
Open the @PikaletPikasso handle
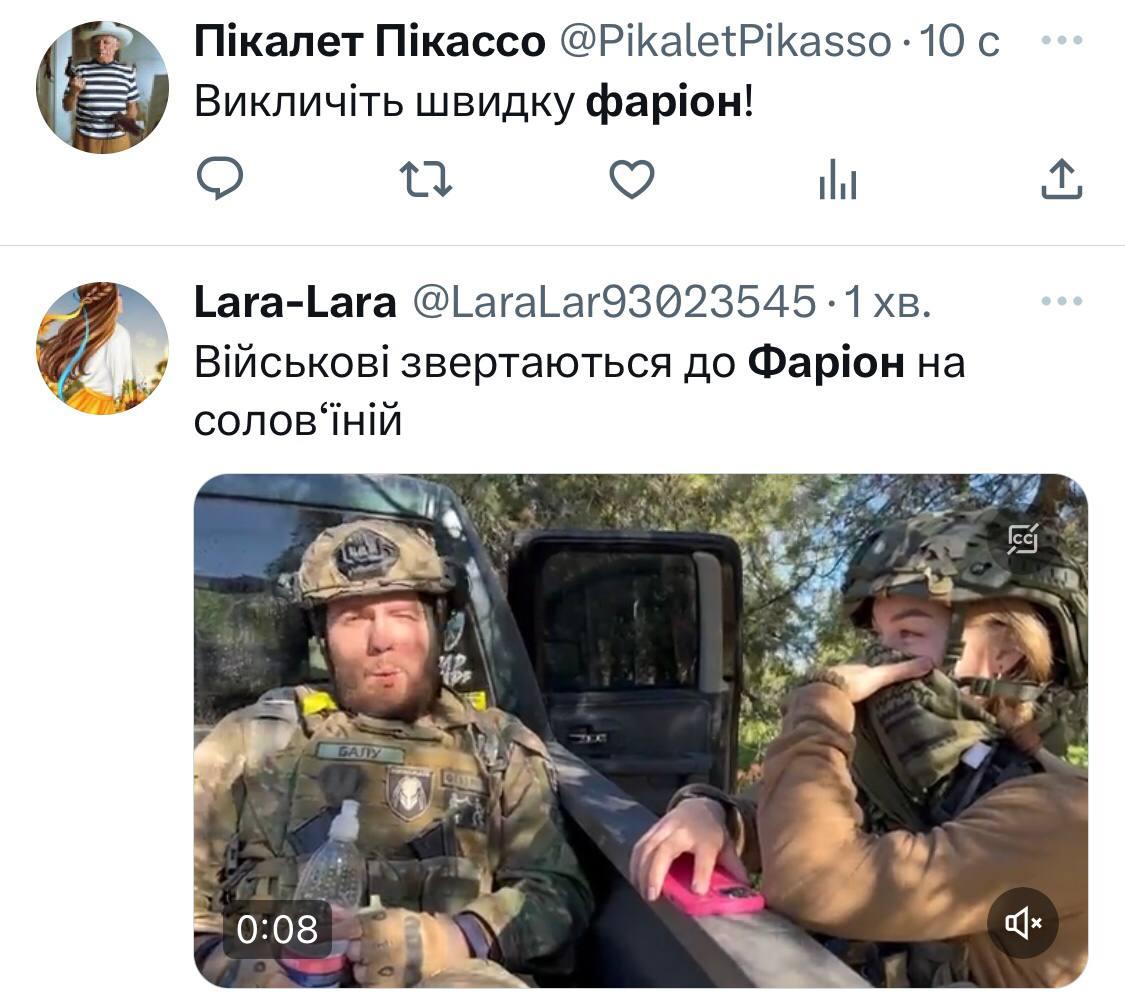tap(725, 41)
